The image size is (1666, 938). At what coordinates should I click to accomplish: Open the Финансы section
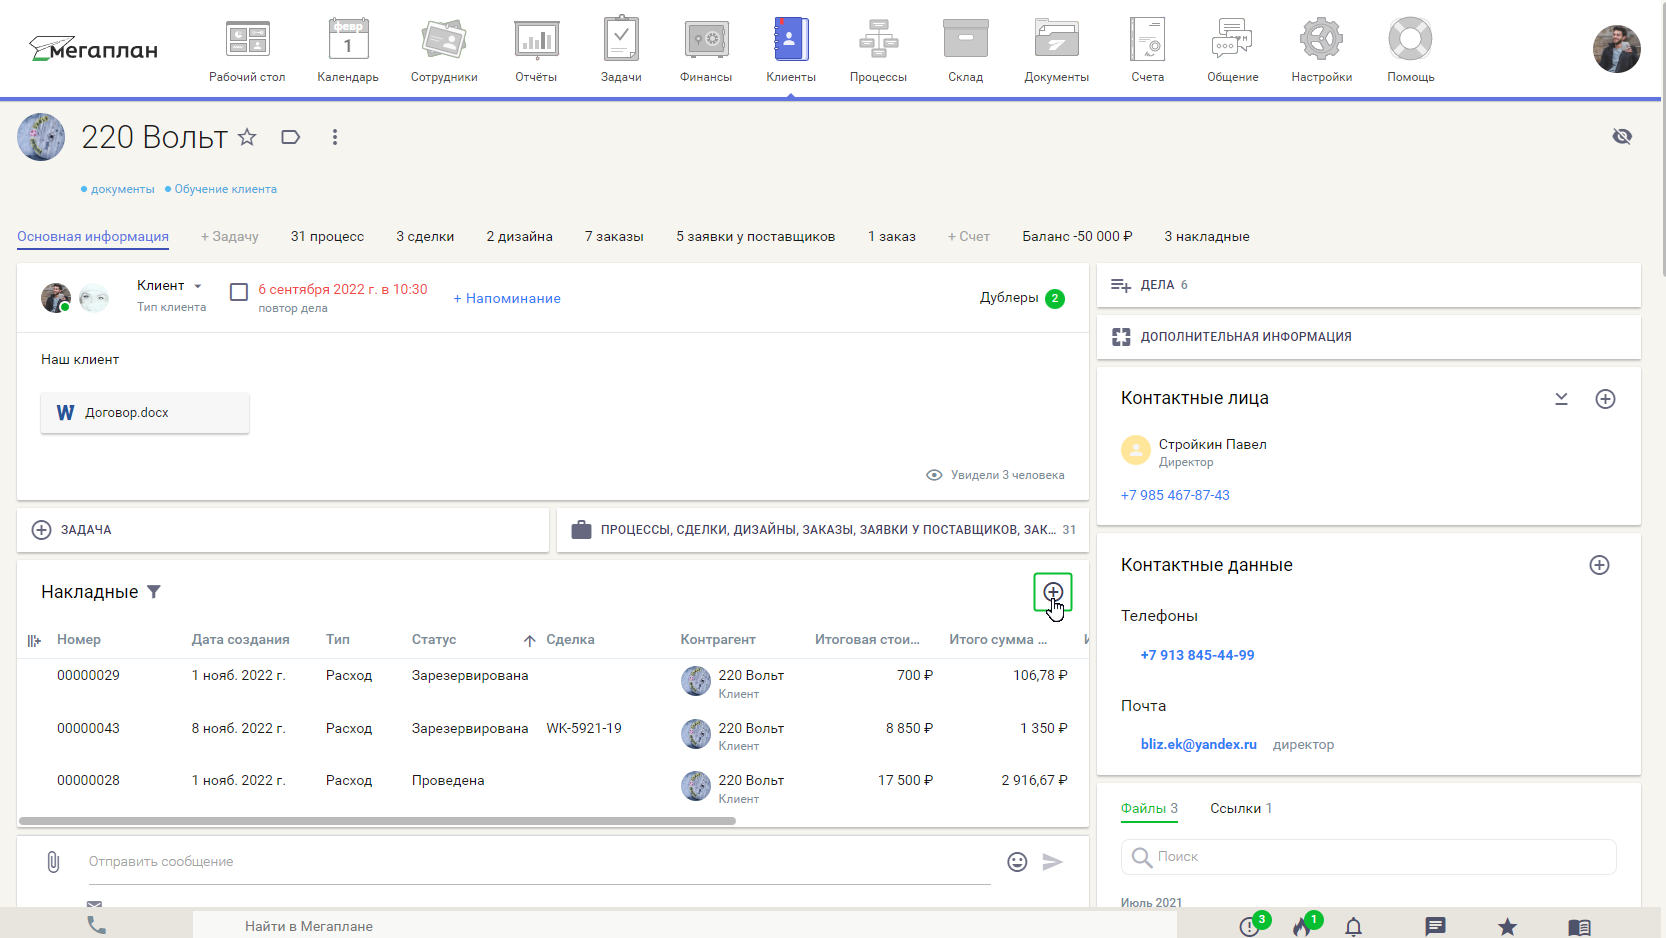pyautogui.click(x=706, y=50)
